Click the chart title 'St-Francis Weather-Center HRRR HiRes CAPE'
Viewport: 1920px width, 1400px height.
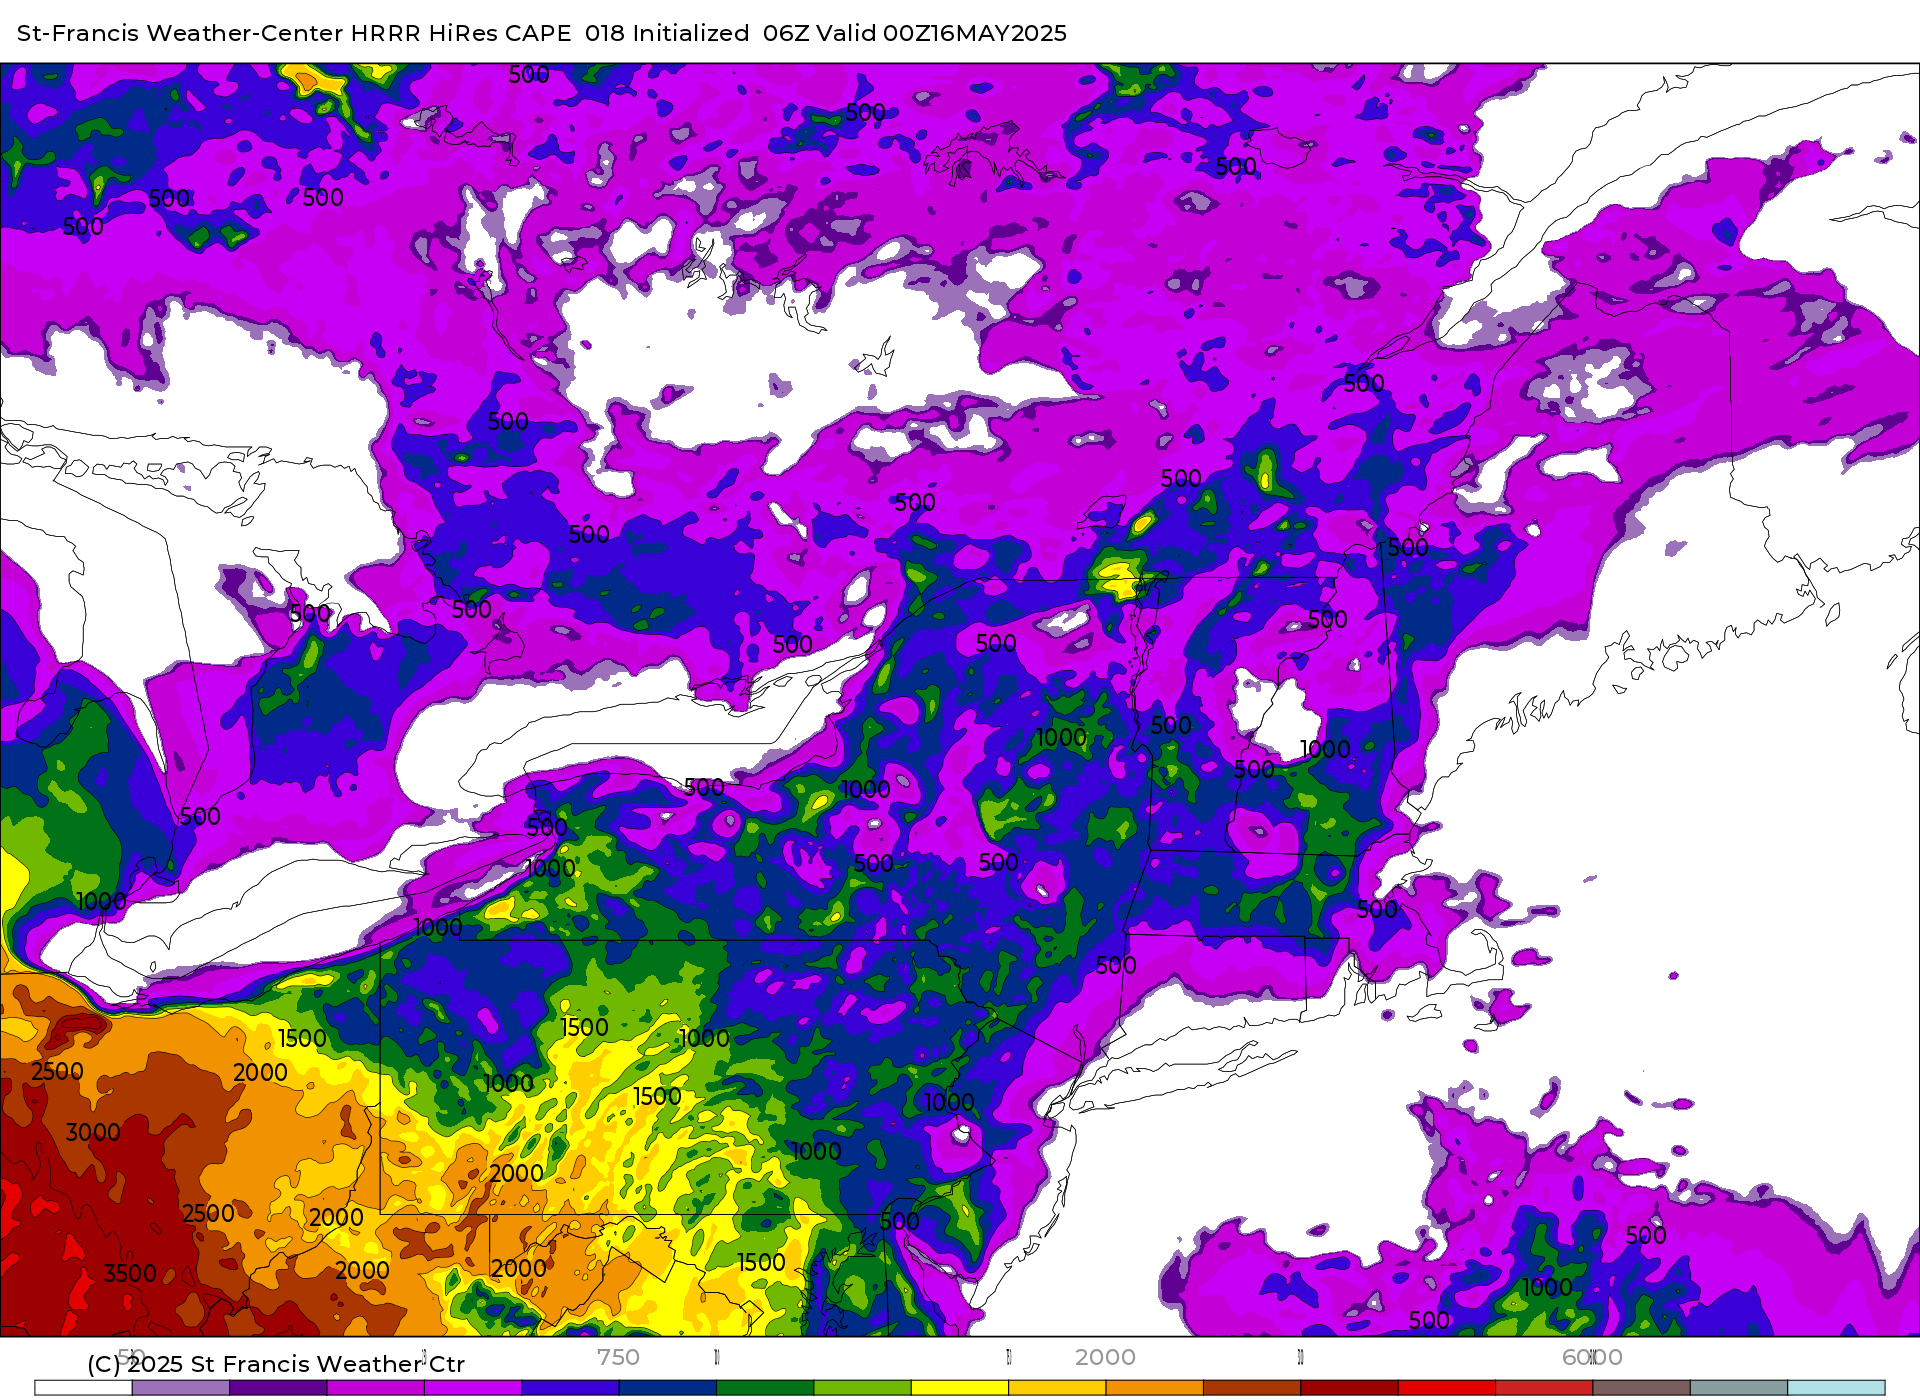(x=294, y=33)
